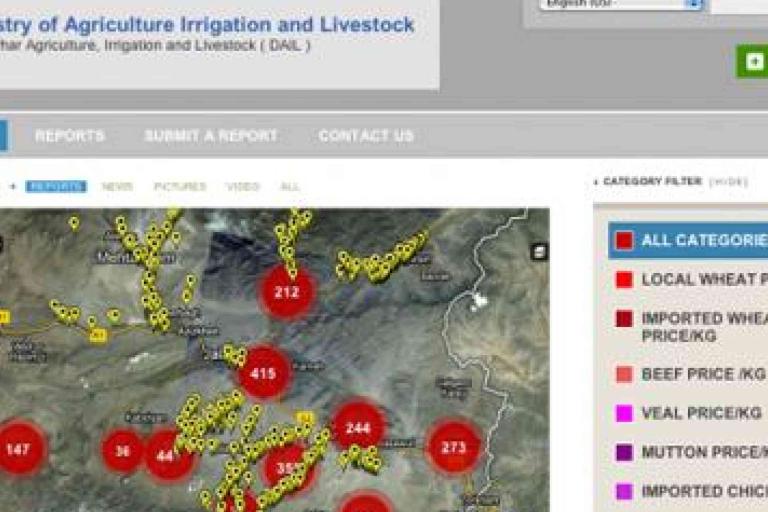Viewport: 768px width, 512px height.
Task: Click the All Categories red swatch
Action: [x=624, y=241]
